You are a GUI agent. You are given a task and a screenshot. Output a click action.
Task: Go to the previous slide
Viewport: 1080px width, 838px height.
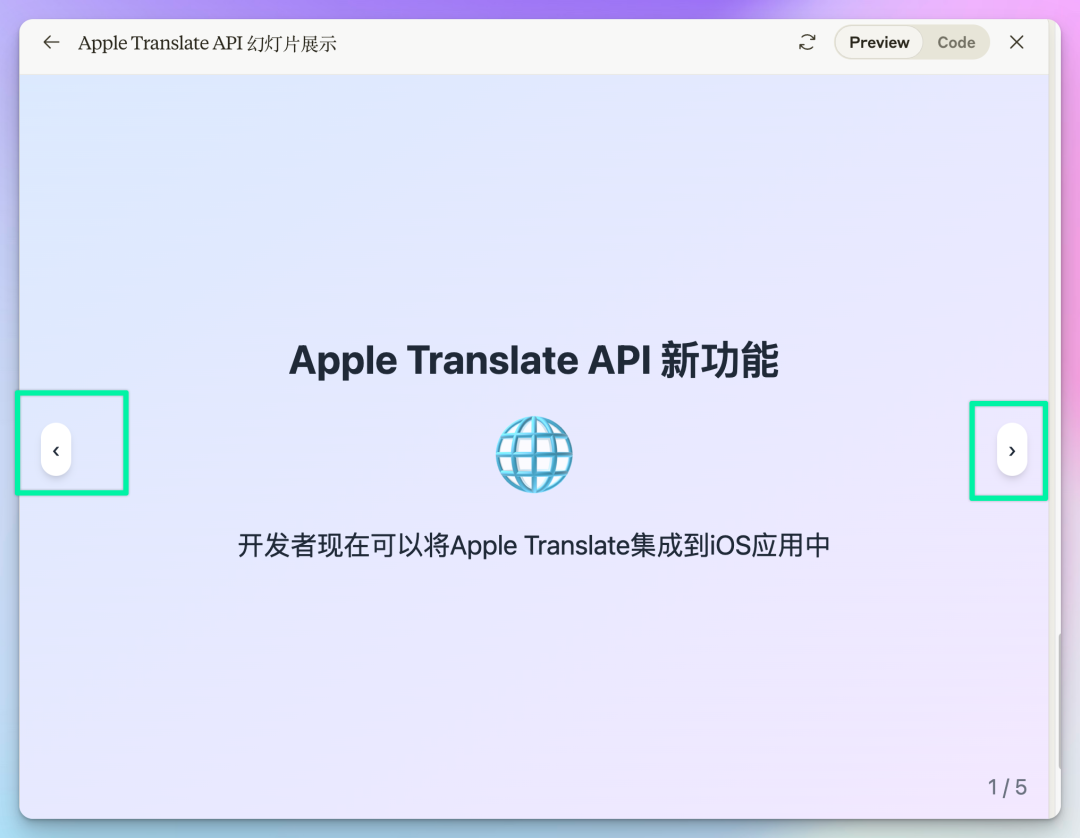point(56,450)
